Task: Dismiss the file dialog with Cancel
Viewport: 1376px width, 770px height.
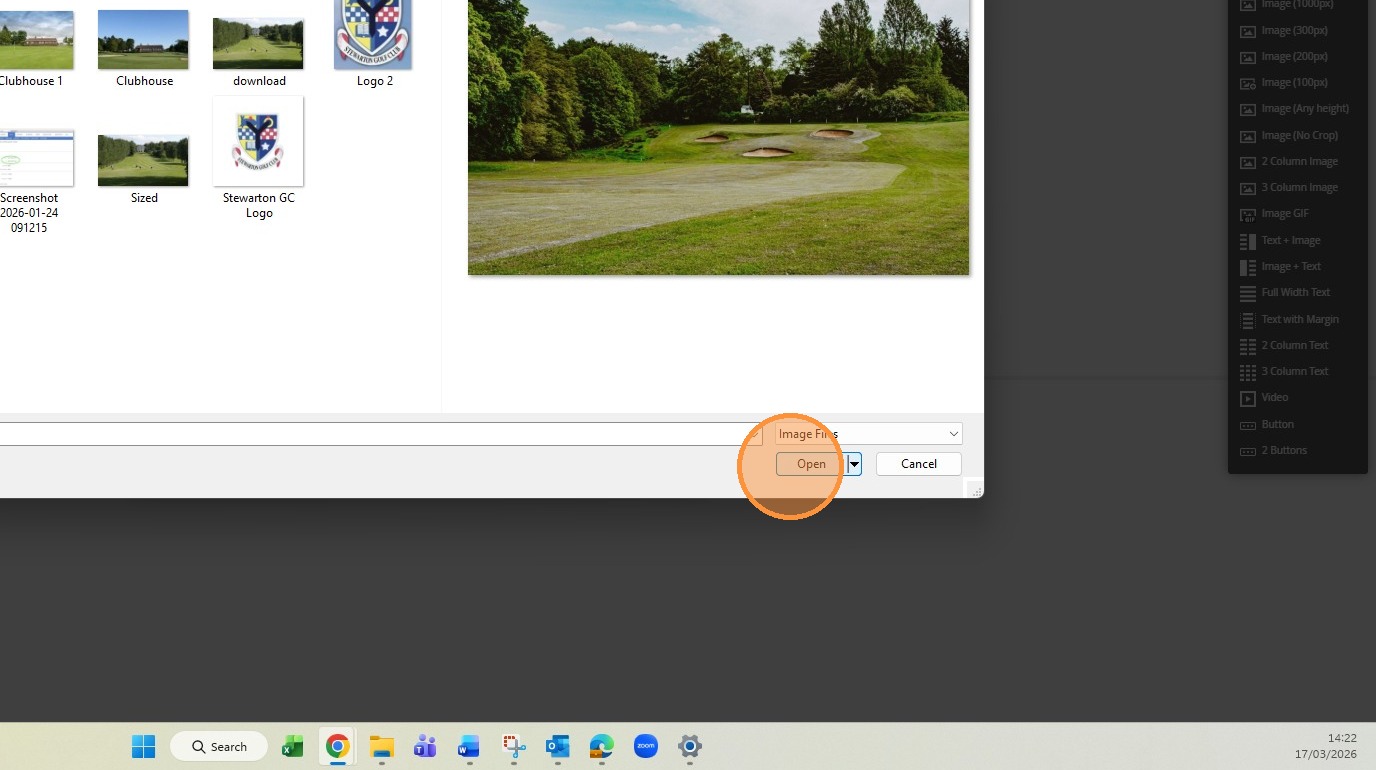Action: click(919, 464)
